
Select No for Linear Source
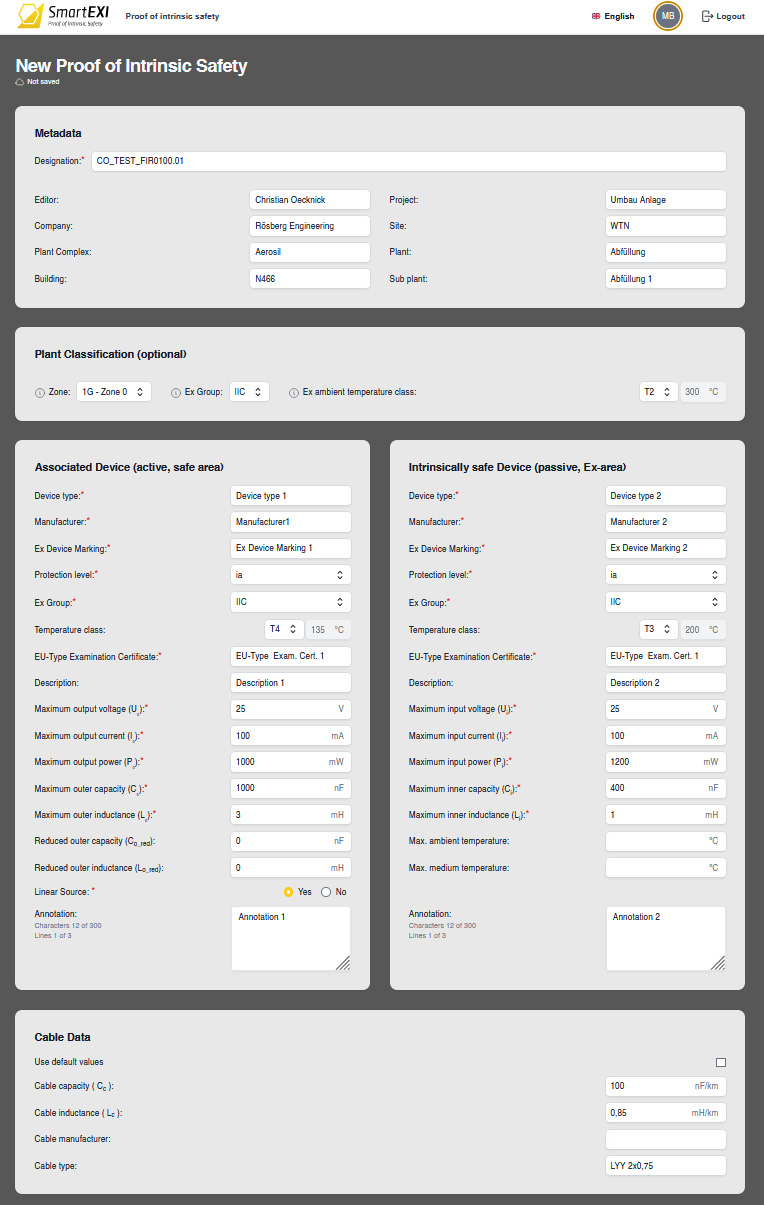point(326,892)
